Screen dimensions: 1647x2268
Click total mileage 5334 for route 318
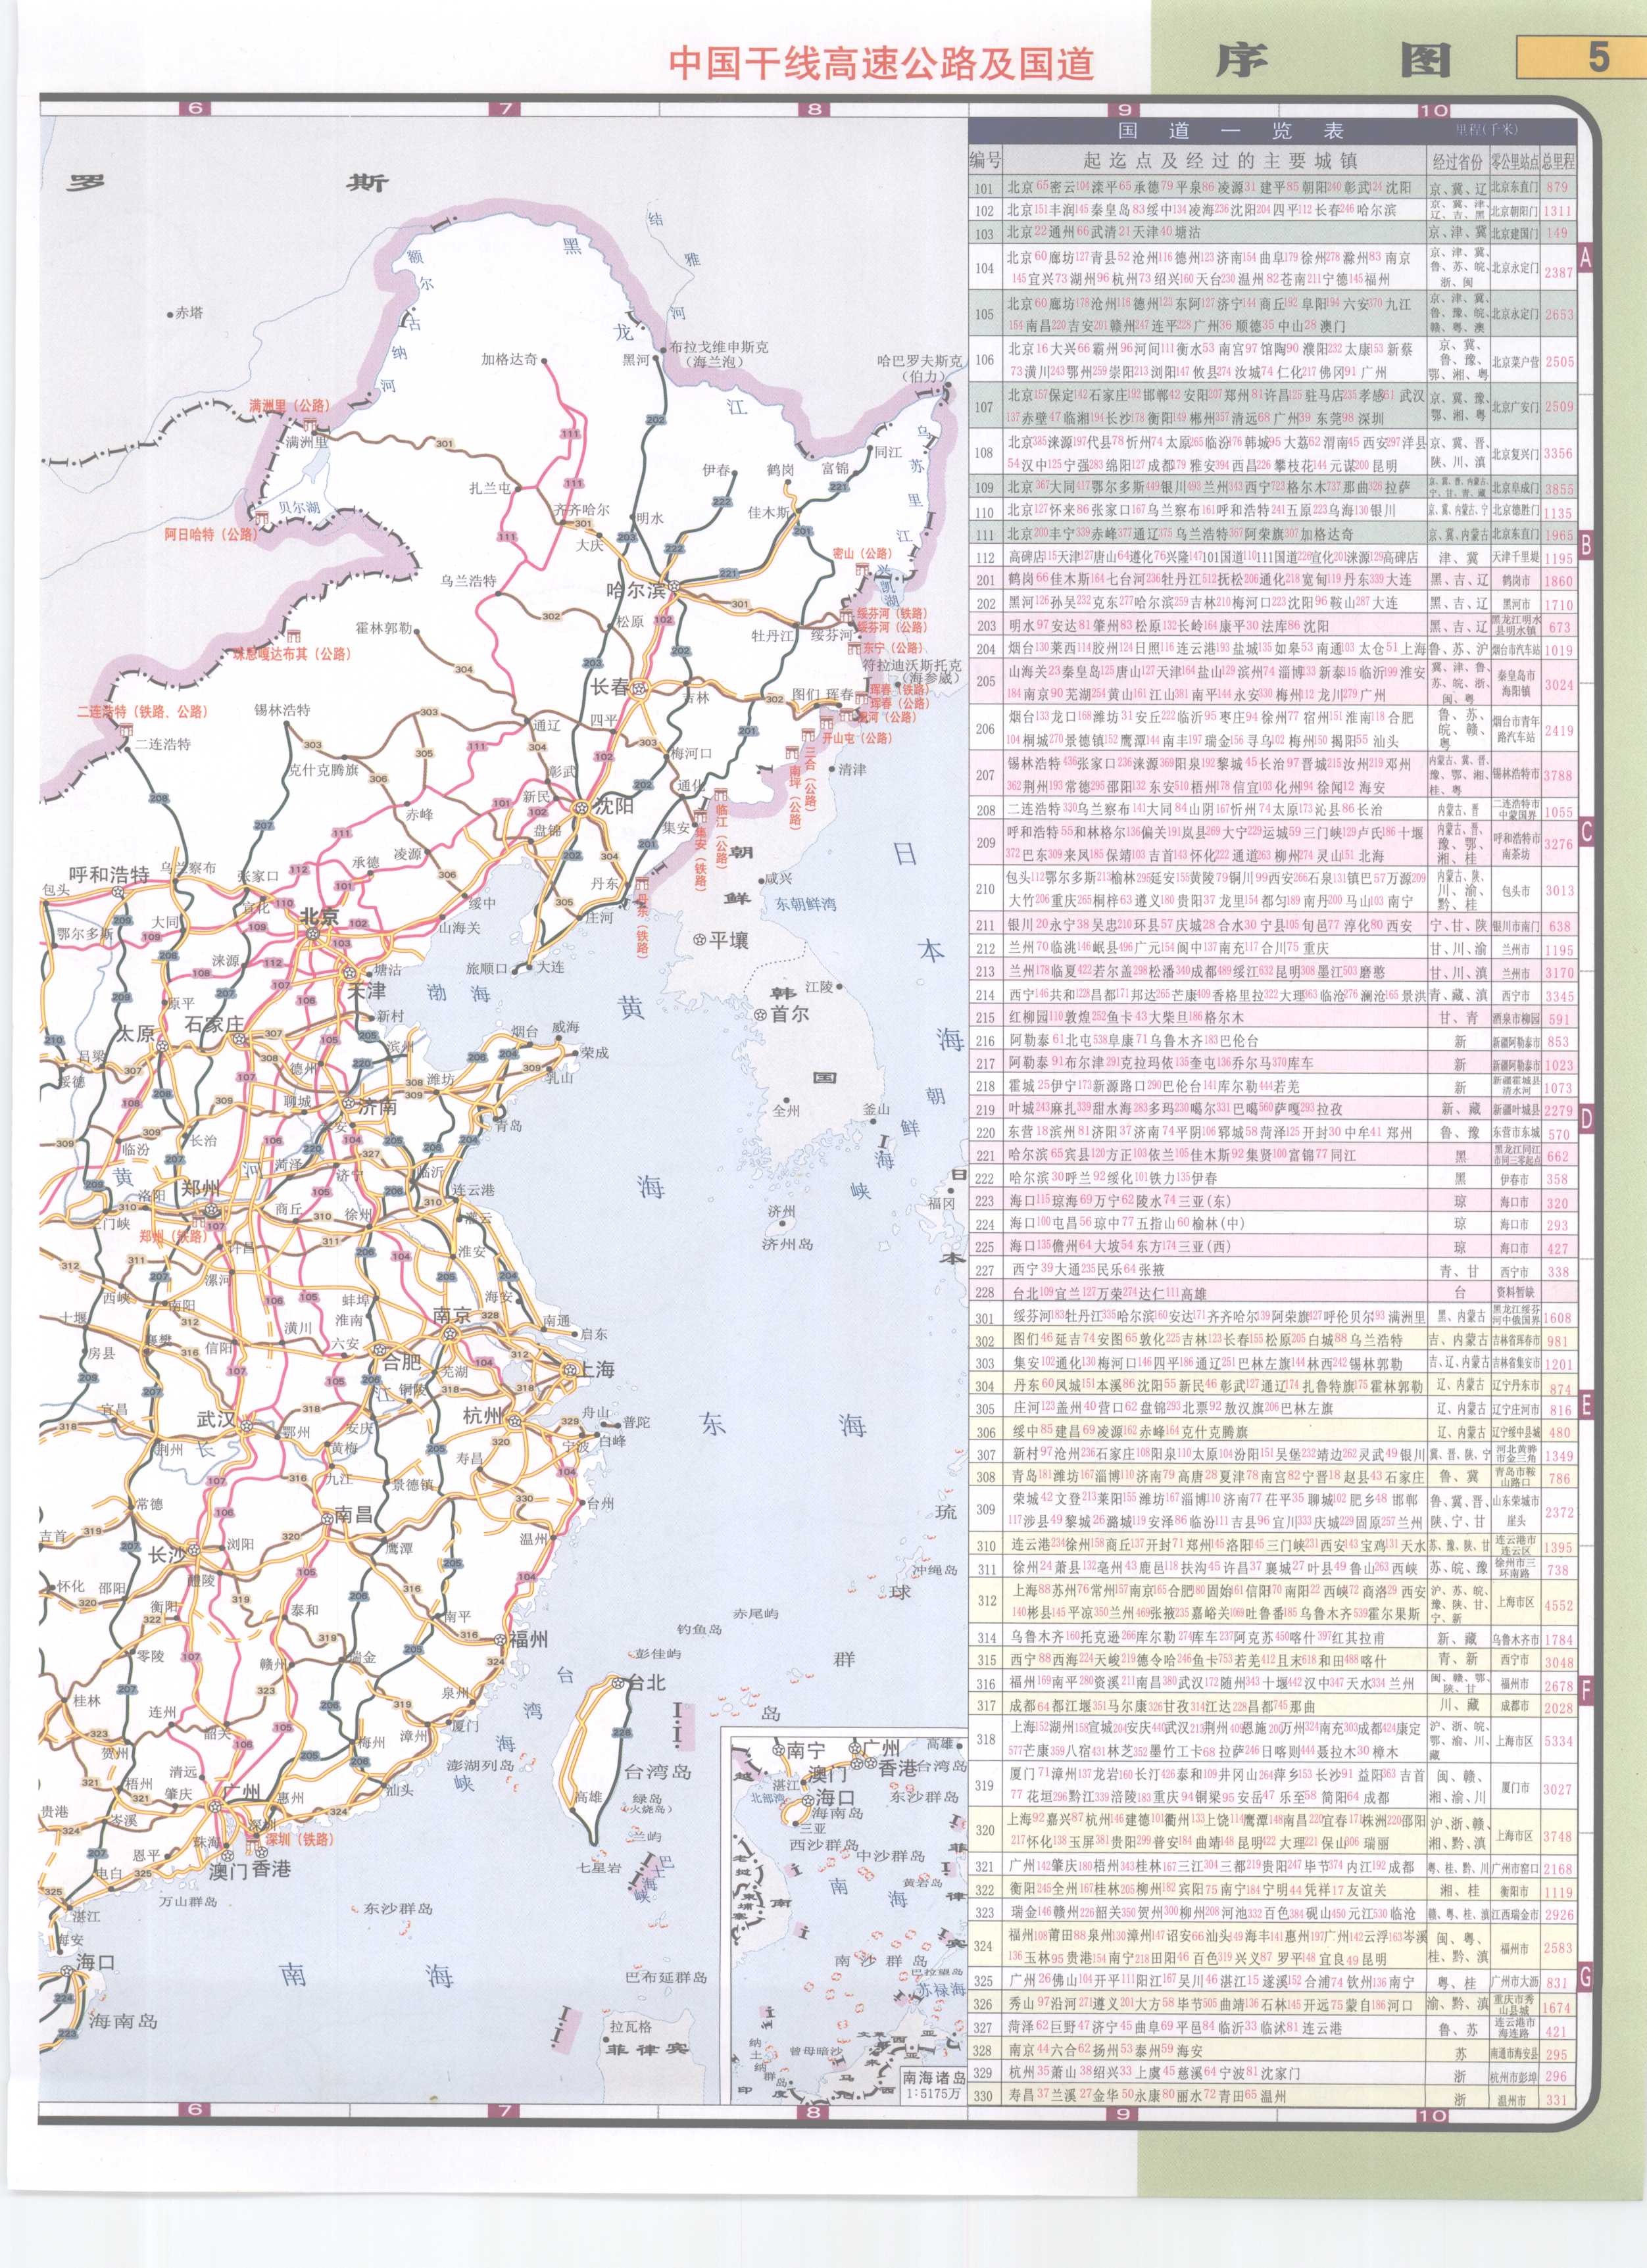coord(1558,1741)
